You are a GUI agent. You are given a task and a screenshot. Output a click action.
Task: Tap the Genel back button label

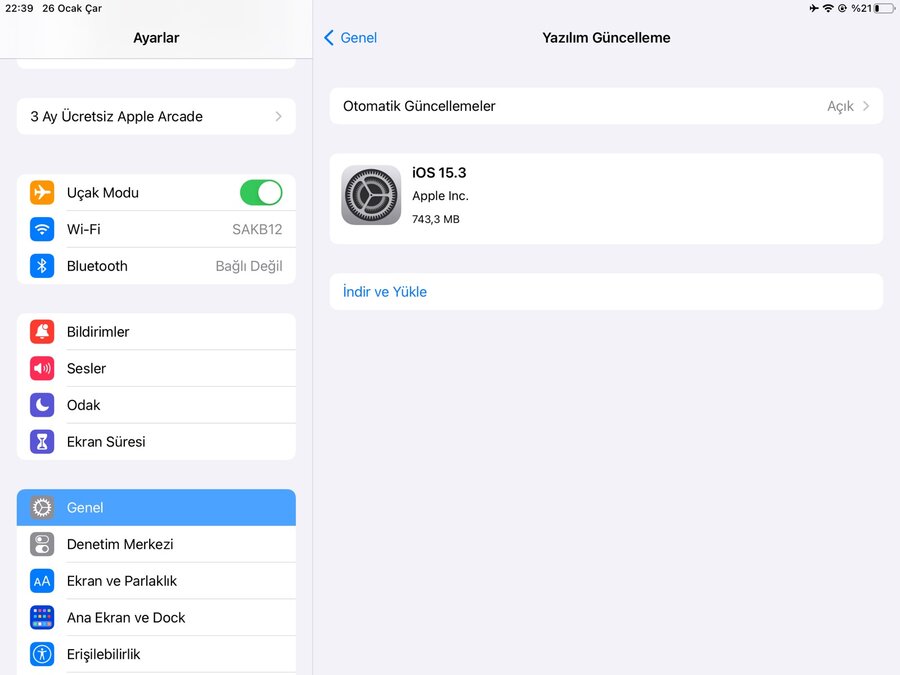[359, 38]
